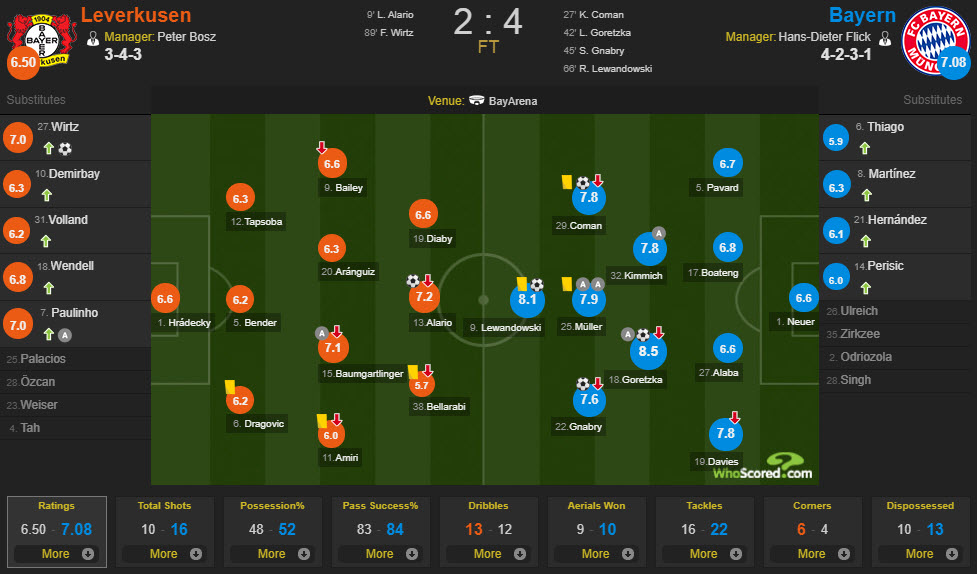Open More dropdown under Tackles

(704, 553)
